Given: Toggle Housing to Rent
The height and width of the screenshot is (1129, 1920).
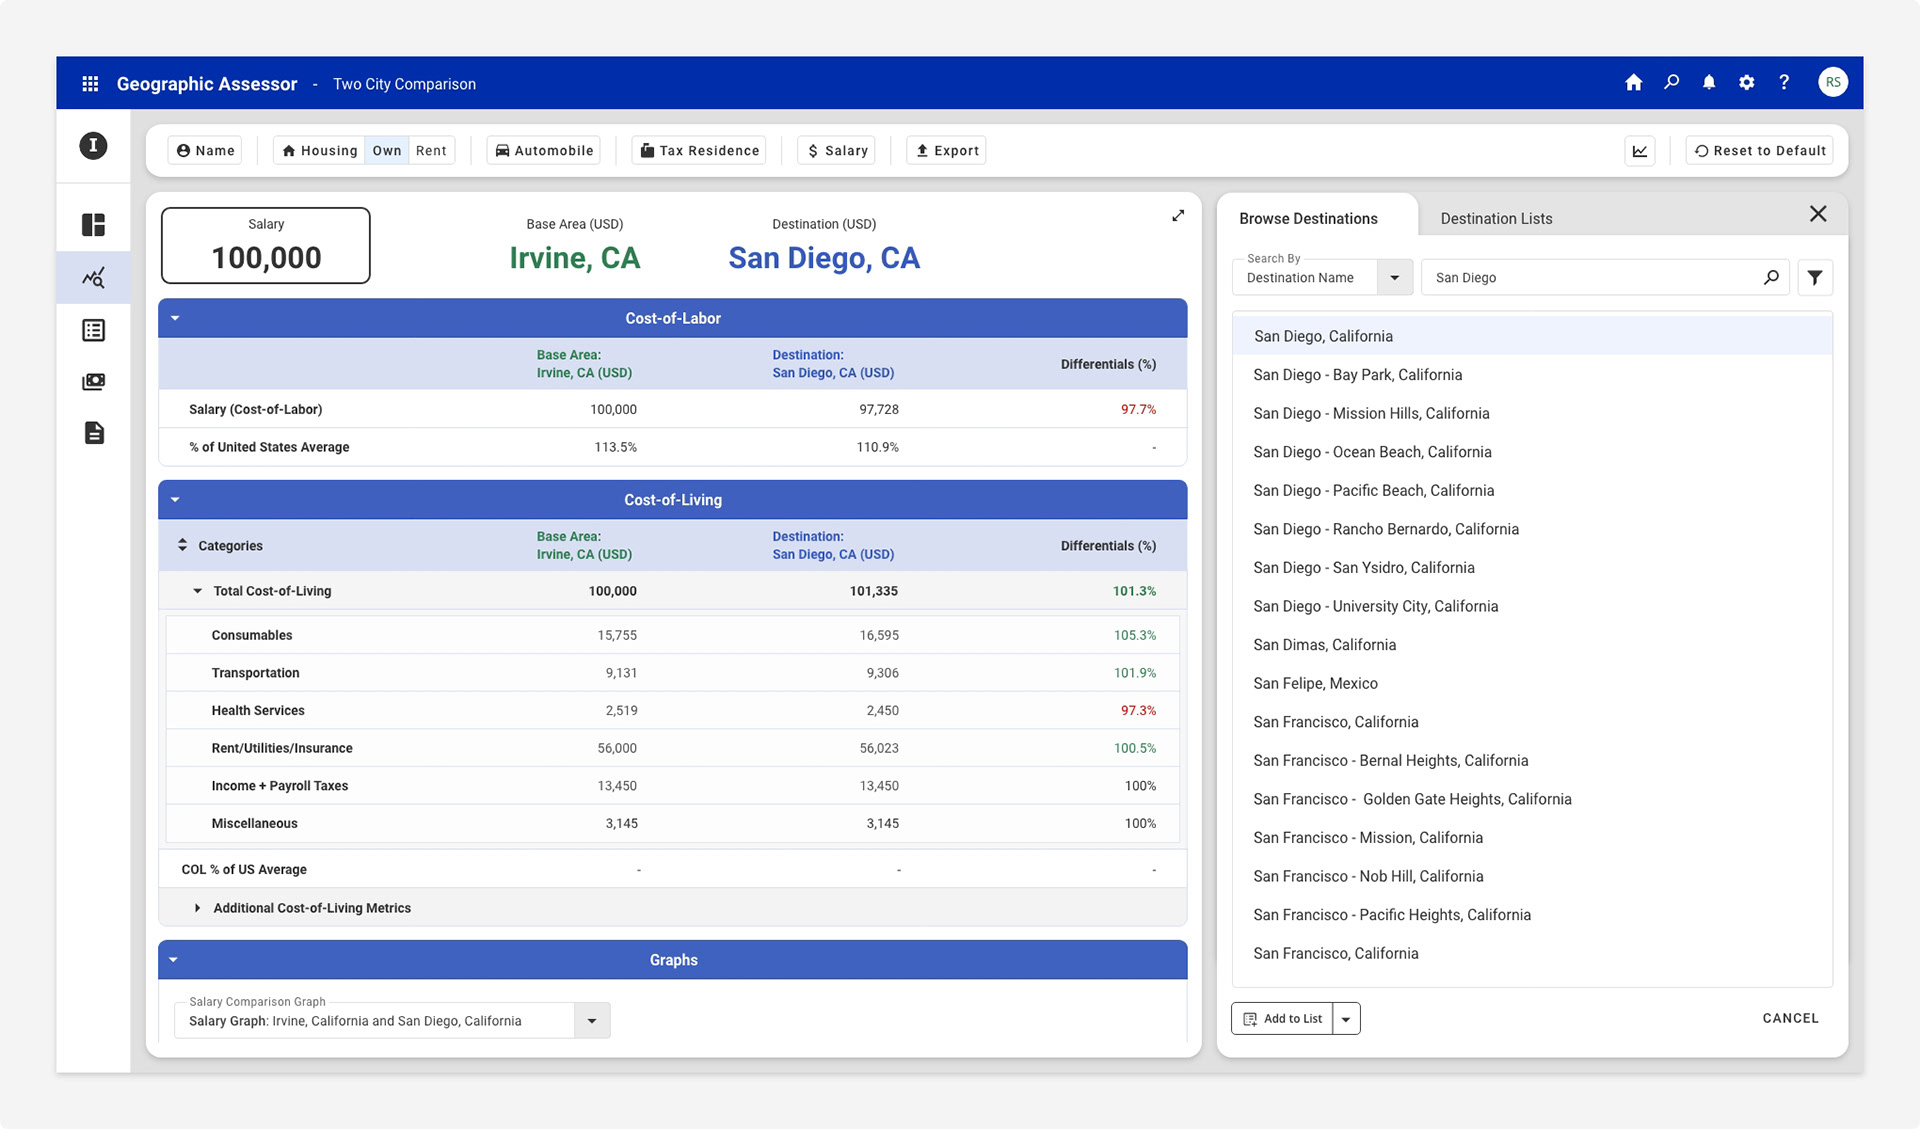Looking at the screenshot, I should click(x=431, y=151).
